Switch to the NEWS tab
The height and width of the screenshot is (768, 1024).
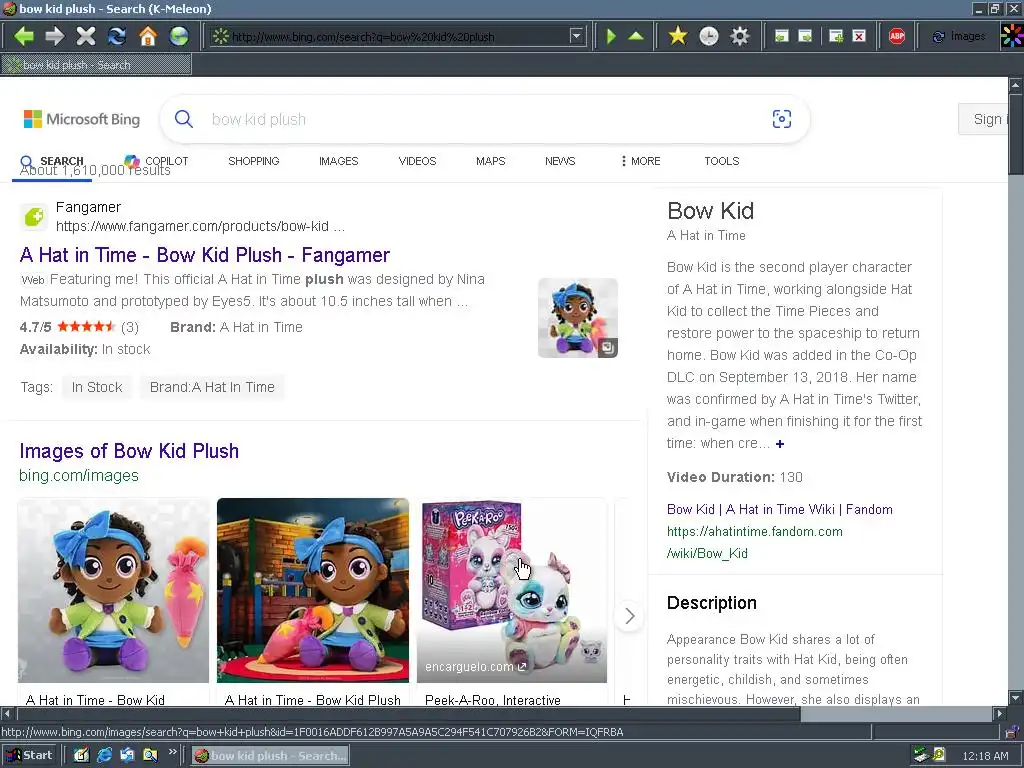coord(560,161)
